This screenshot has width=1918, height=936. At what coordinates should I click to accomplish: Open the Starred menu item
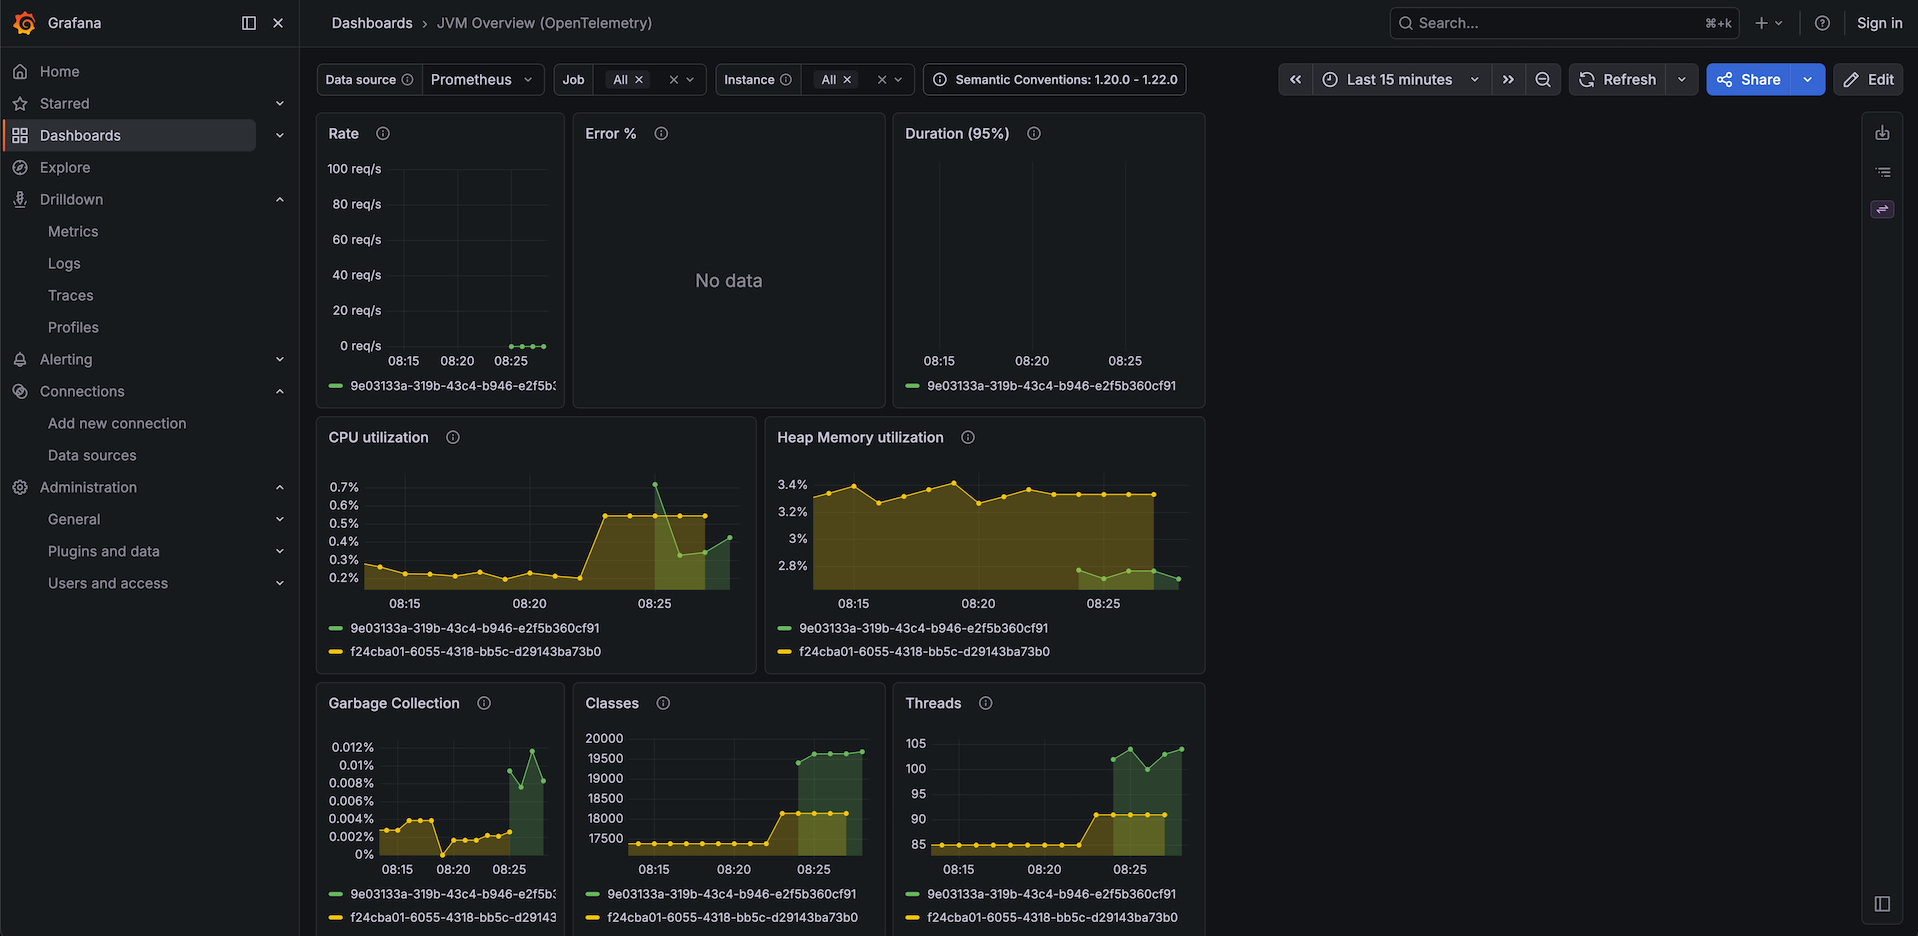coord(64,103)
